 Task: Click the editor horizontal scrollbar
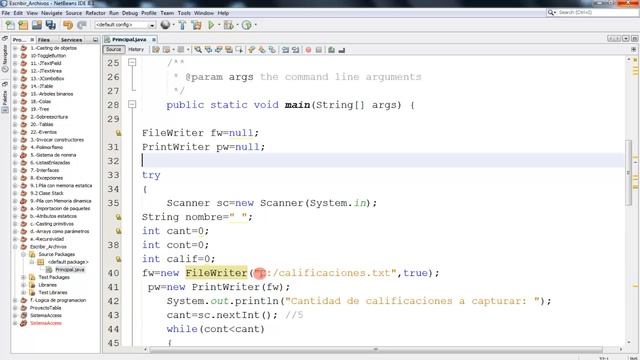(376, 350)
